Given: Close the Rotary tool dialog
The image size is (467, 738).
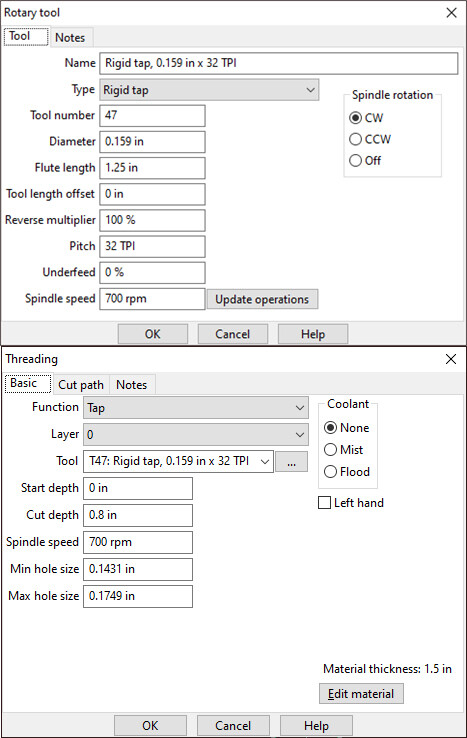Looking at the screenshot, I should pos(451,13).
